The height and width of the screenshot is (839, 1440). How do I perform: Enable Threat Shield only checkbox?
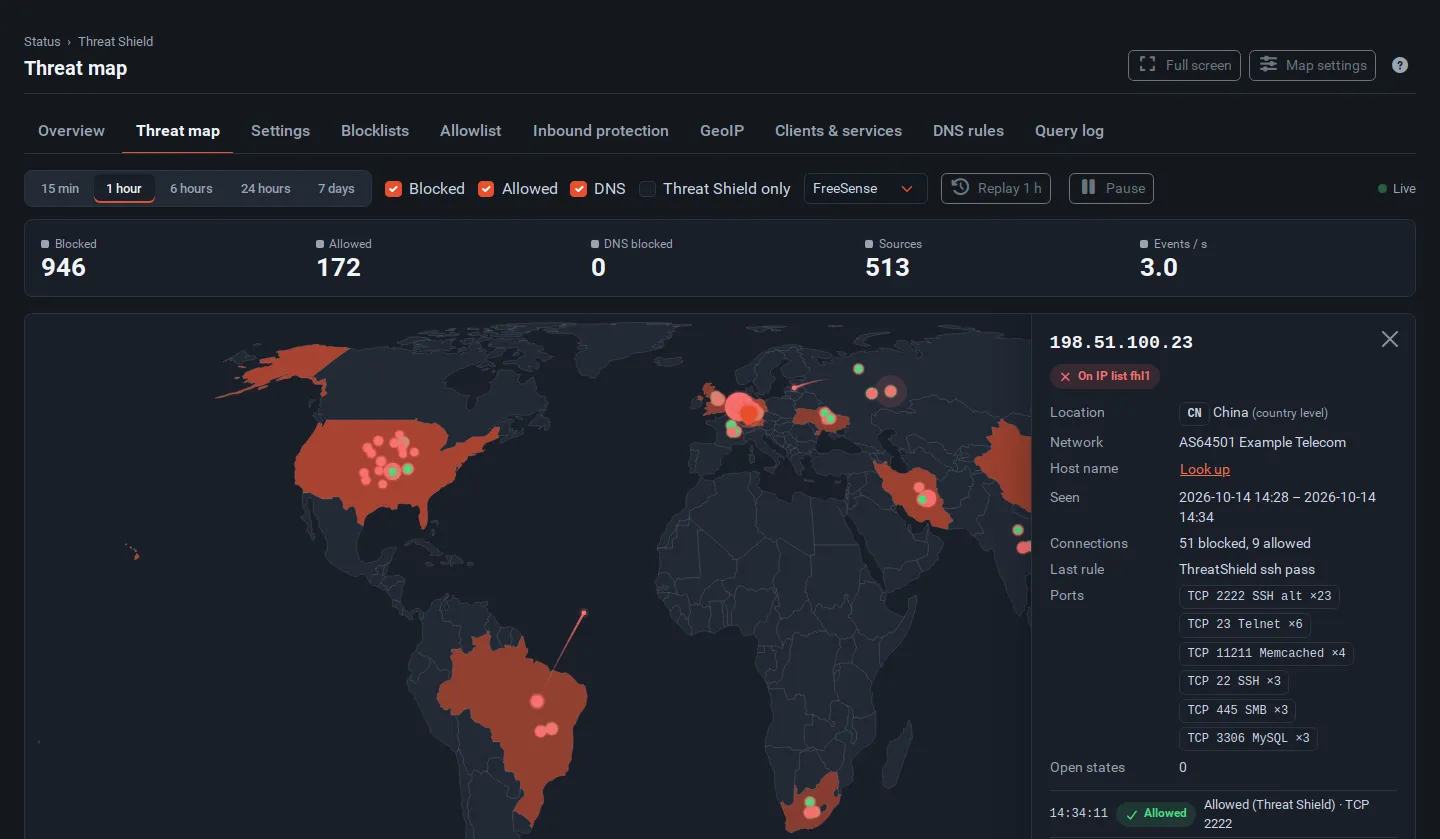click(x=648, y=189)
